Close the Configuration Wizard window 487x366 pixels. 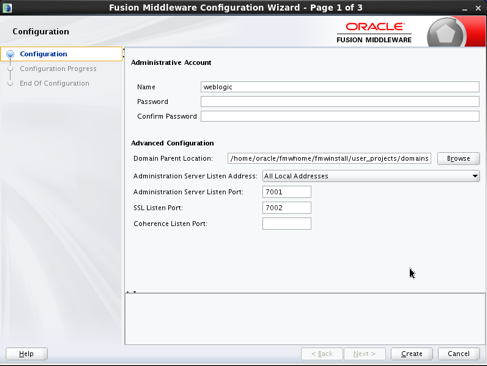pos(478,8)
